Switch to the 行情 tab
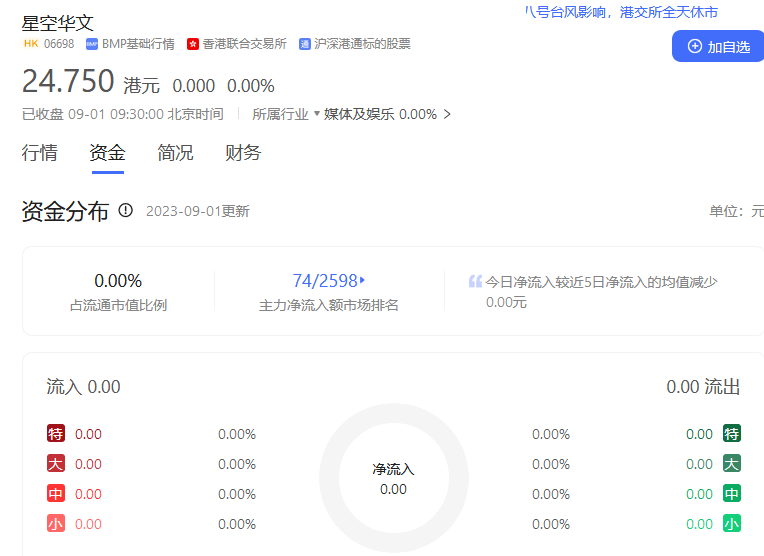Screen dimensions: 764x556 pyautogui.click(x=40, y=153)
